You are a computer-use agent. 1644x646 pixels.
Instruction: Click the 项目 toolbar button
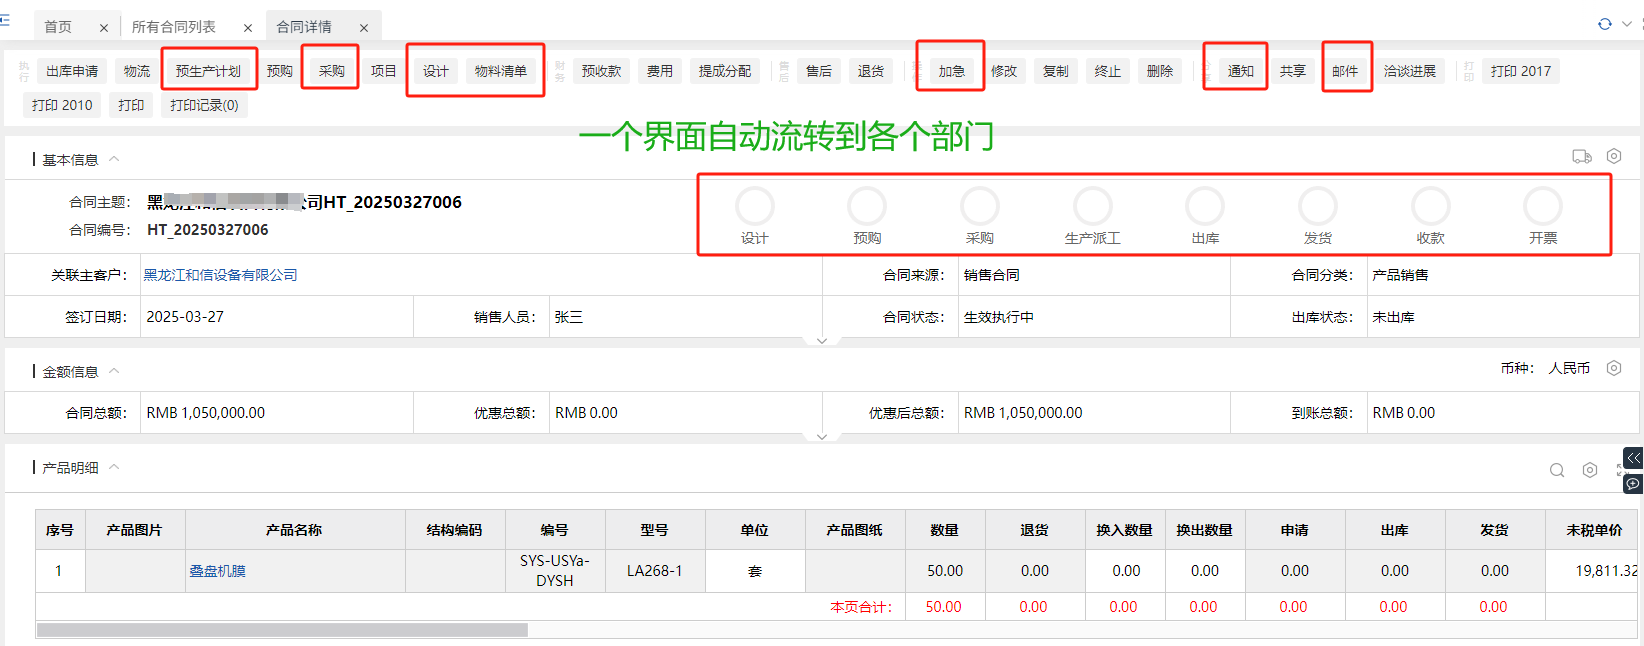pyautogui.click(x=384, y=71)
